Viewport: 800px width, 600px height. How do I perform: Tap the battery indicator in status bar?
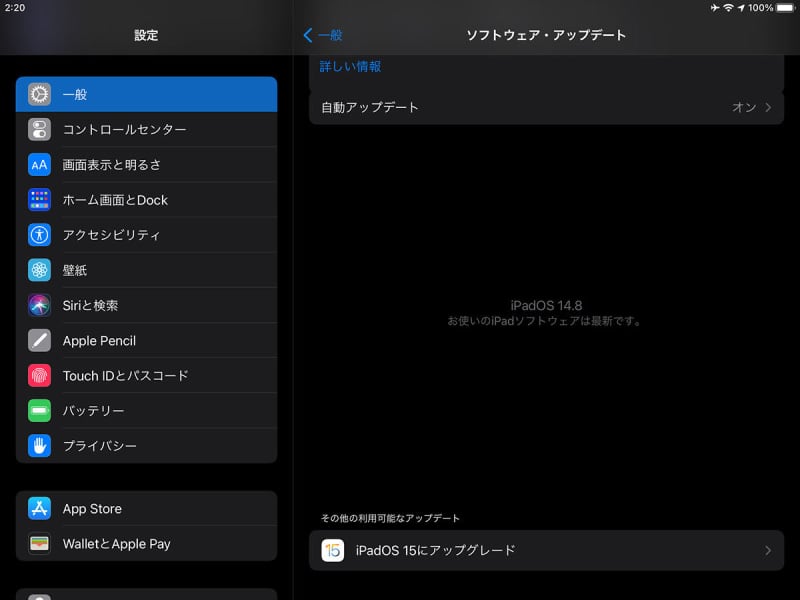[786, 8]
